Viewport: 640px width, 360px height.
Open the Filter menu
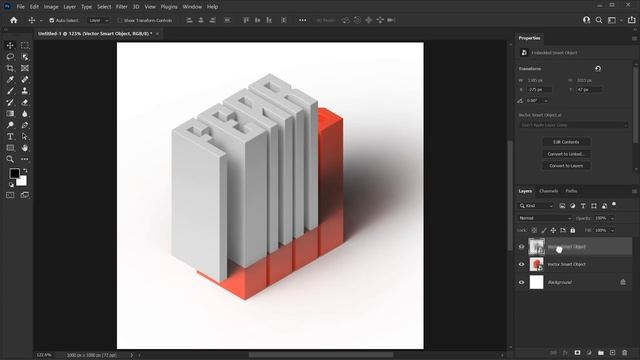pyautogui.click(x=122, y=7)
